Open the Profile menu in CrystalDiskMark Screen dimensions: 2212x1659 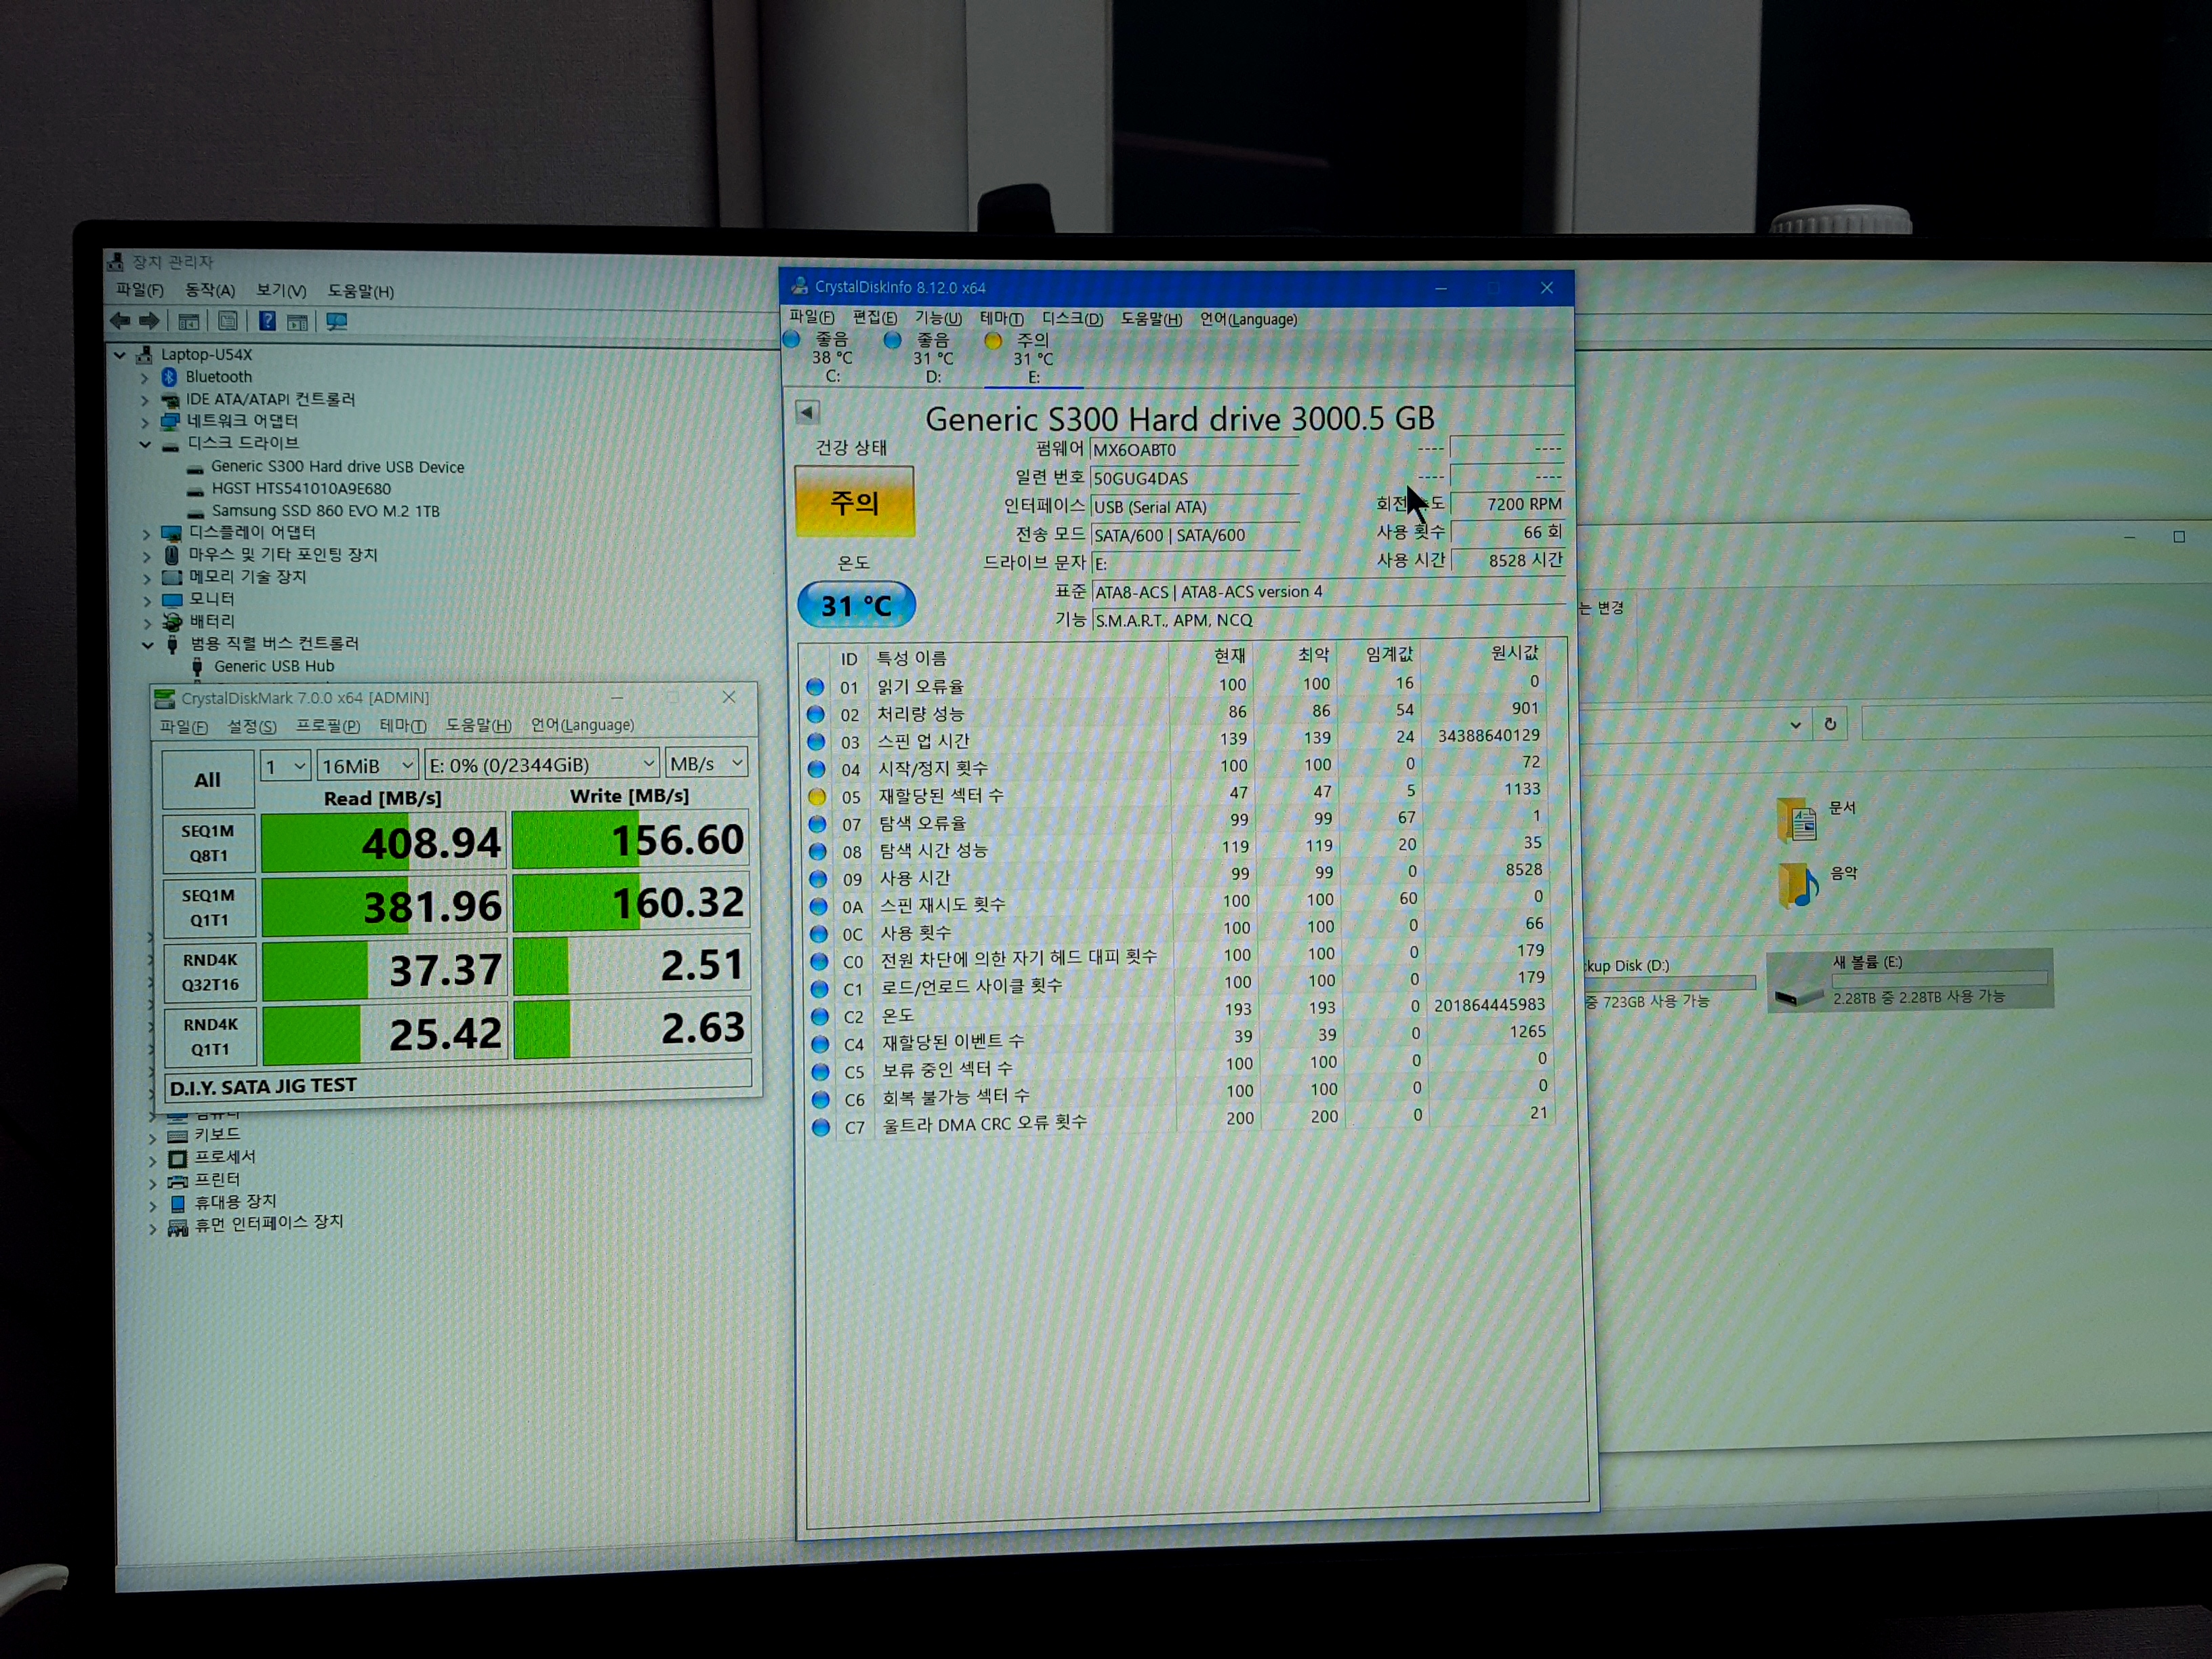pyautogui.click(x=327, y=725)
